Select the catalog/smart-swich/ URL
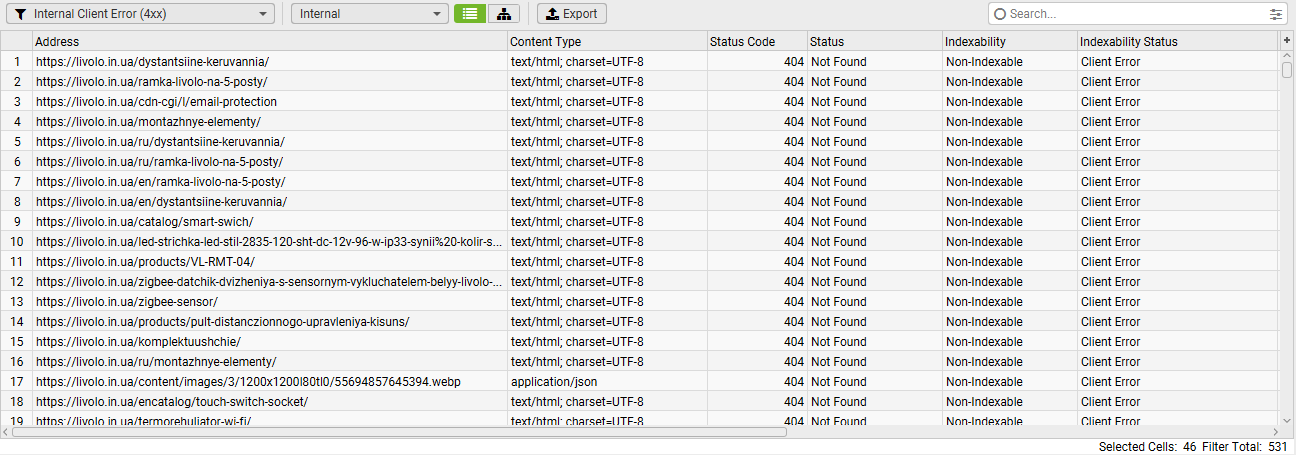 point(145,222)
